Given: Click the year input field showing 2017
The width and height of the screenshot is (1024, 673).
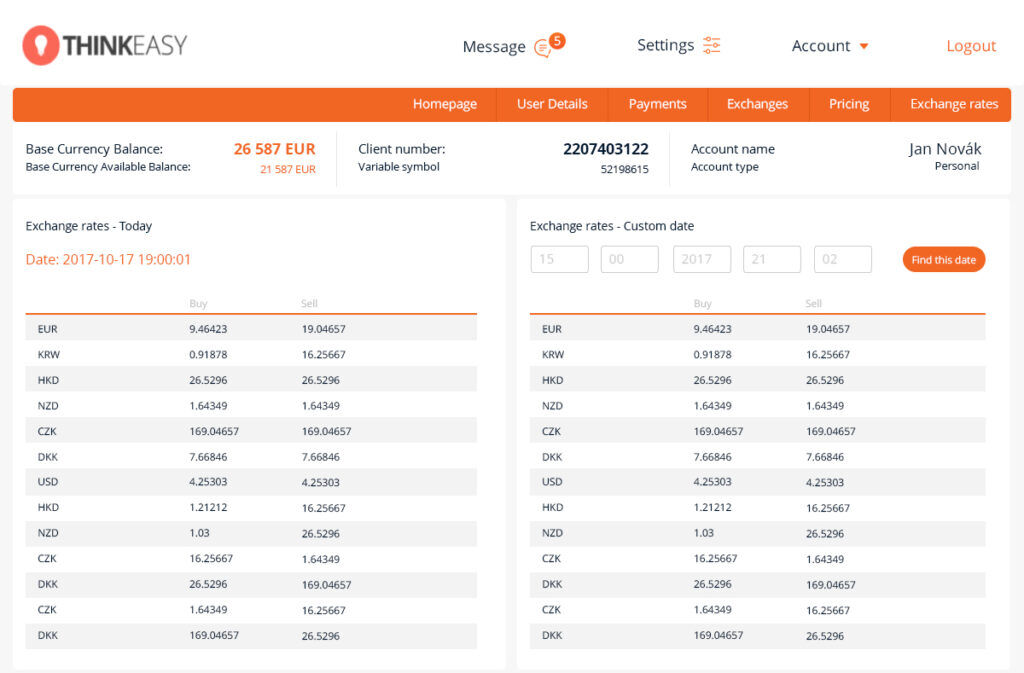Looking at the screenshot, I should (x=701, y=259).
